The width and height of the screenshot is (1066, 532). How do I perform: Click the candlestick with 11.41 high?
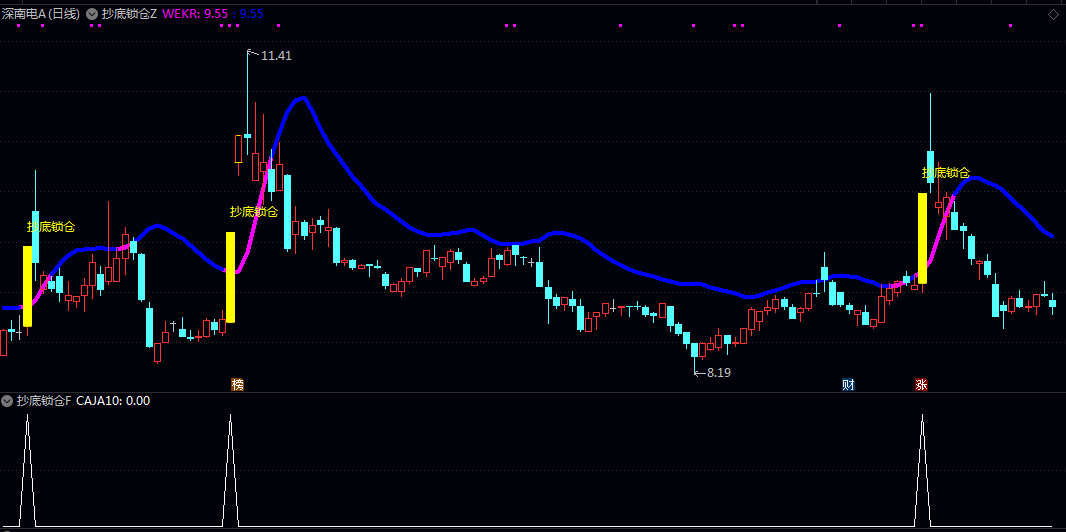click(247, 136)
